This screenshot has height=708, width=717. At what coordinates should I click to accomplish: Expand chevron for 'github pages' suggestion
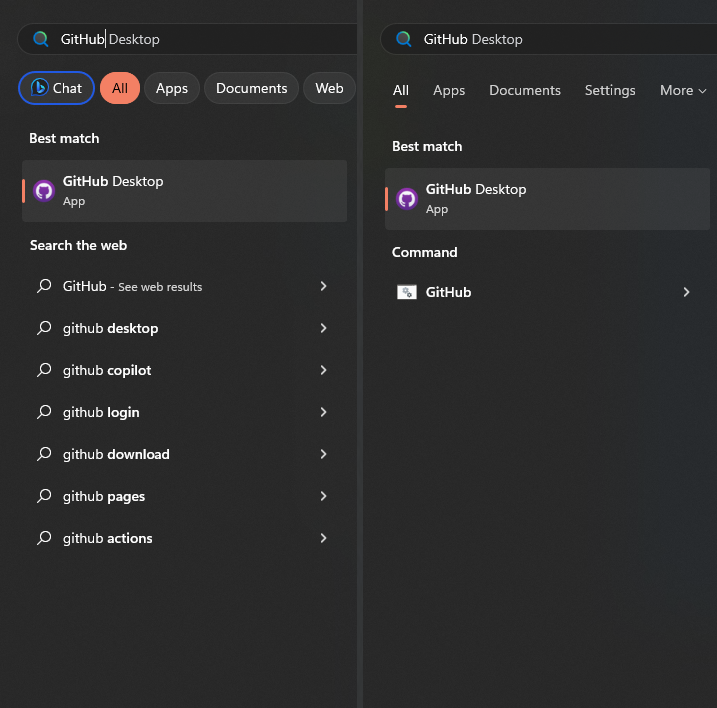coord(323,496)
